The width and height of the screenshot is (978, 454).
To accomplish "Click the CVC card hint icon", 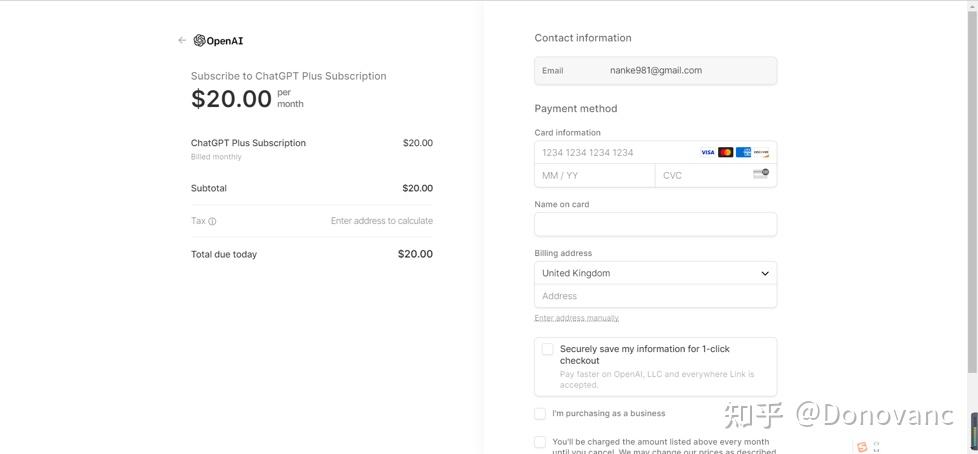I will (761, 175).
